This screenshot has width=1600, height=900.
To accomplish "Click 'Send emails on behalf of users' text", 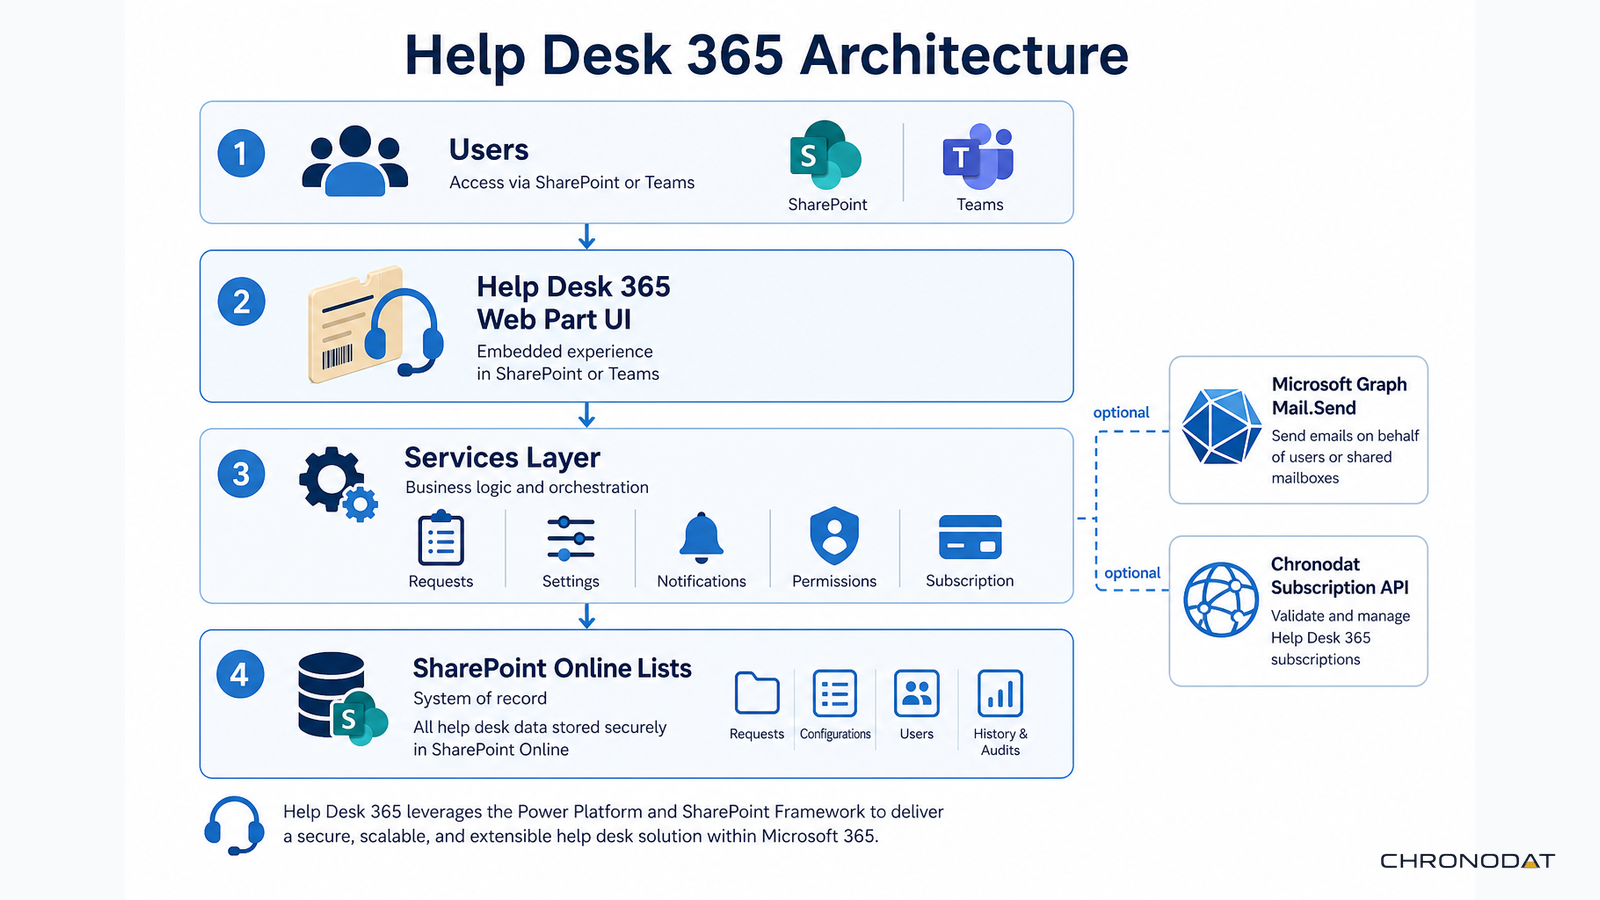I will tap(1345, 446).
